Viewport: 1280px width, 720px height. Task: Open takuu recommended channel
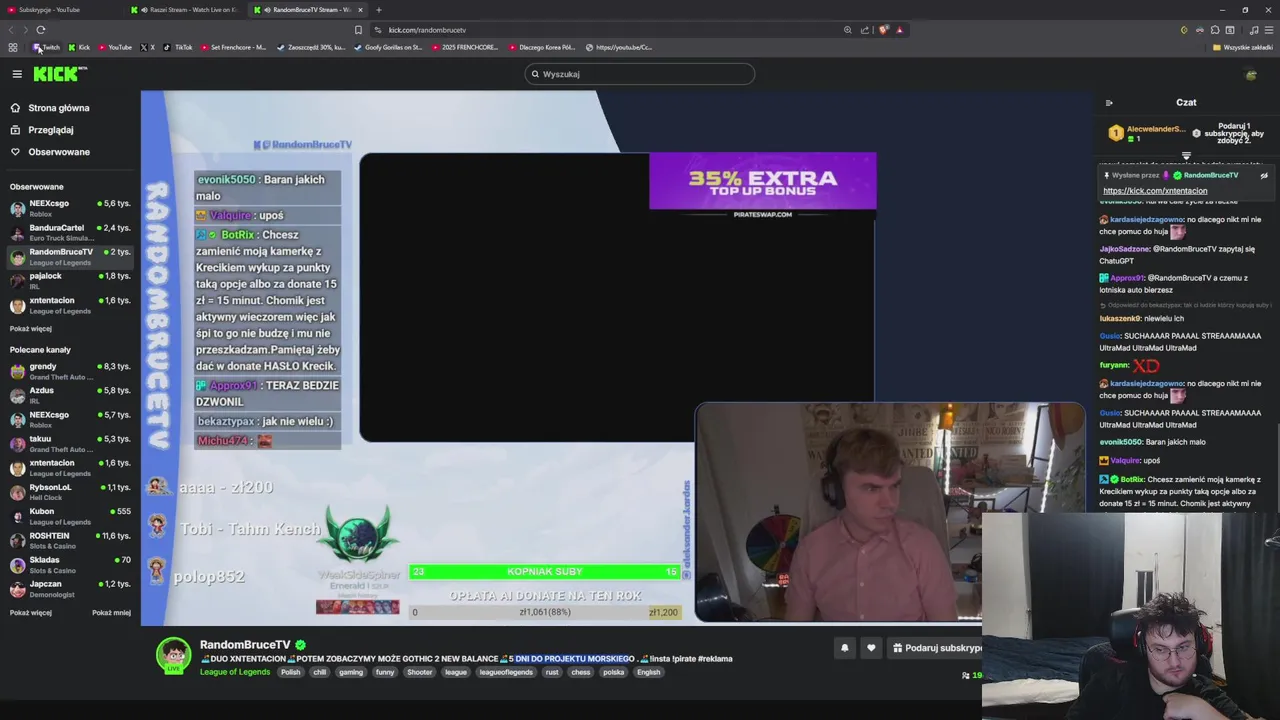(70, 443)
